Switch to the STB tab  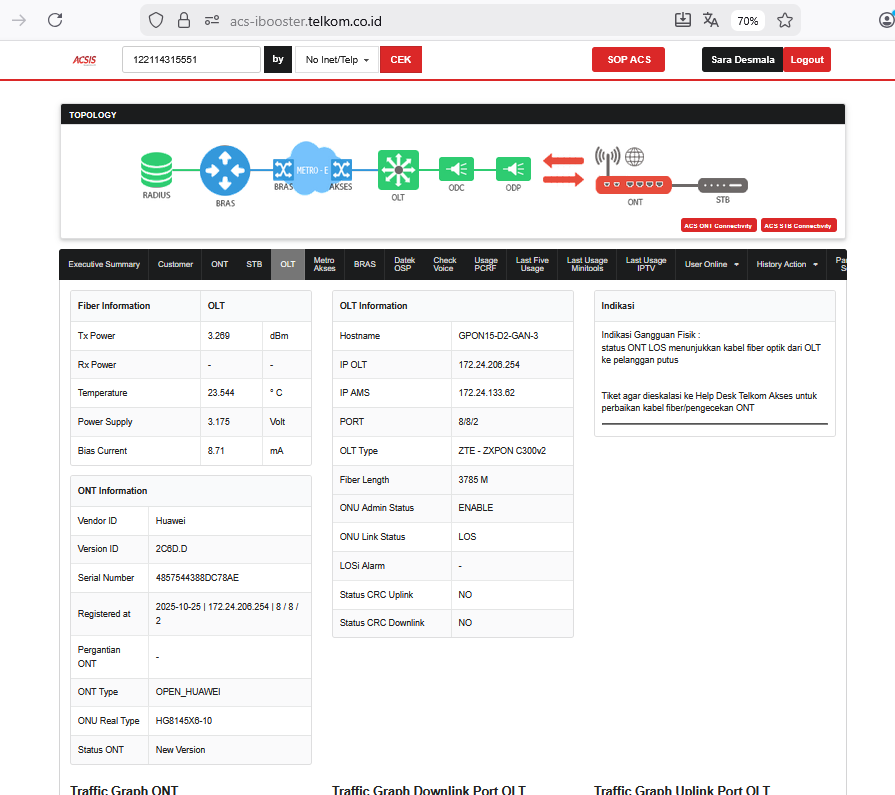coord(254,264)
